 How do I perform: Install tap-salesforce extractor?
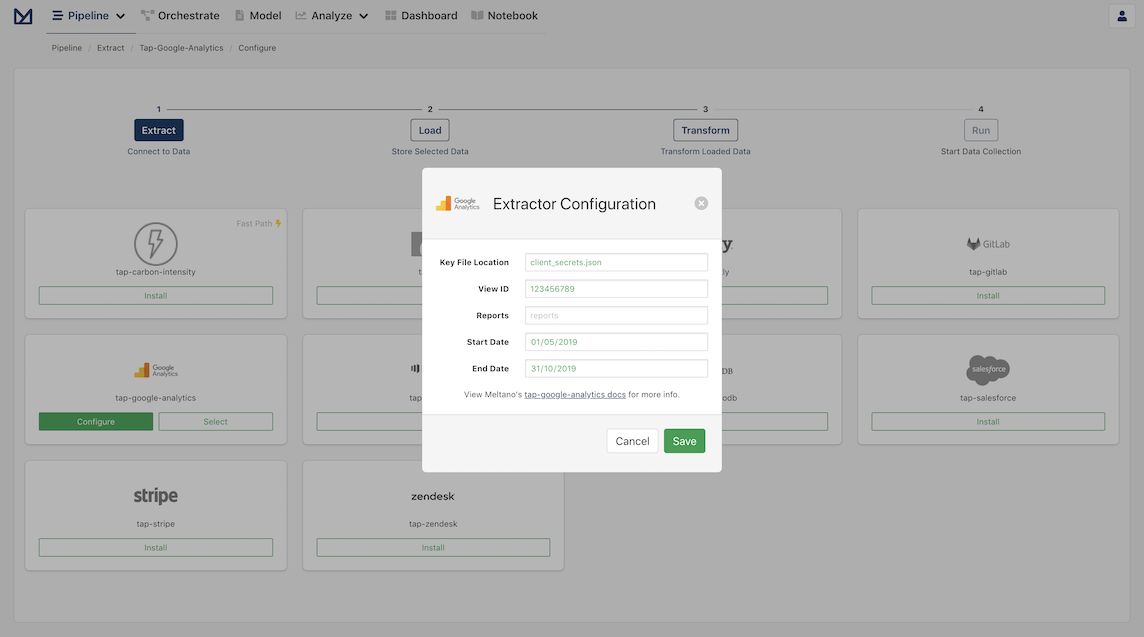tap(988, 422)
